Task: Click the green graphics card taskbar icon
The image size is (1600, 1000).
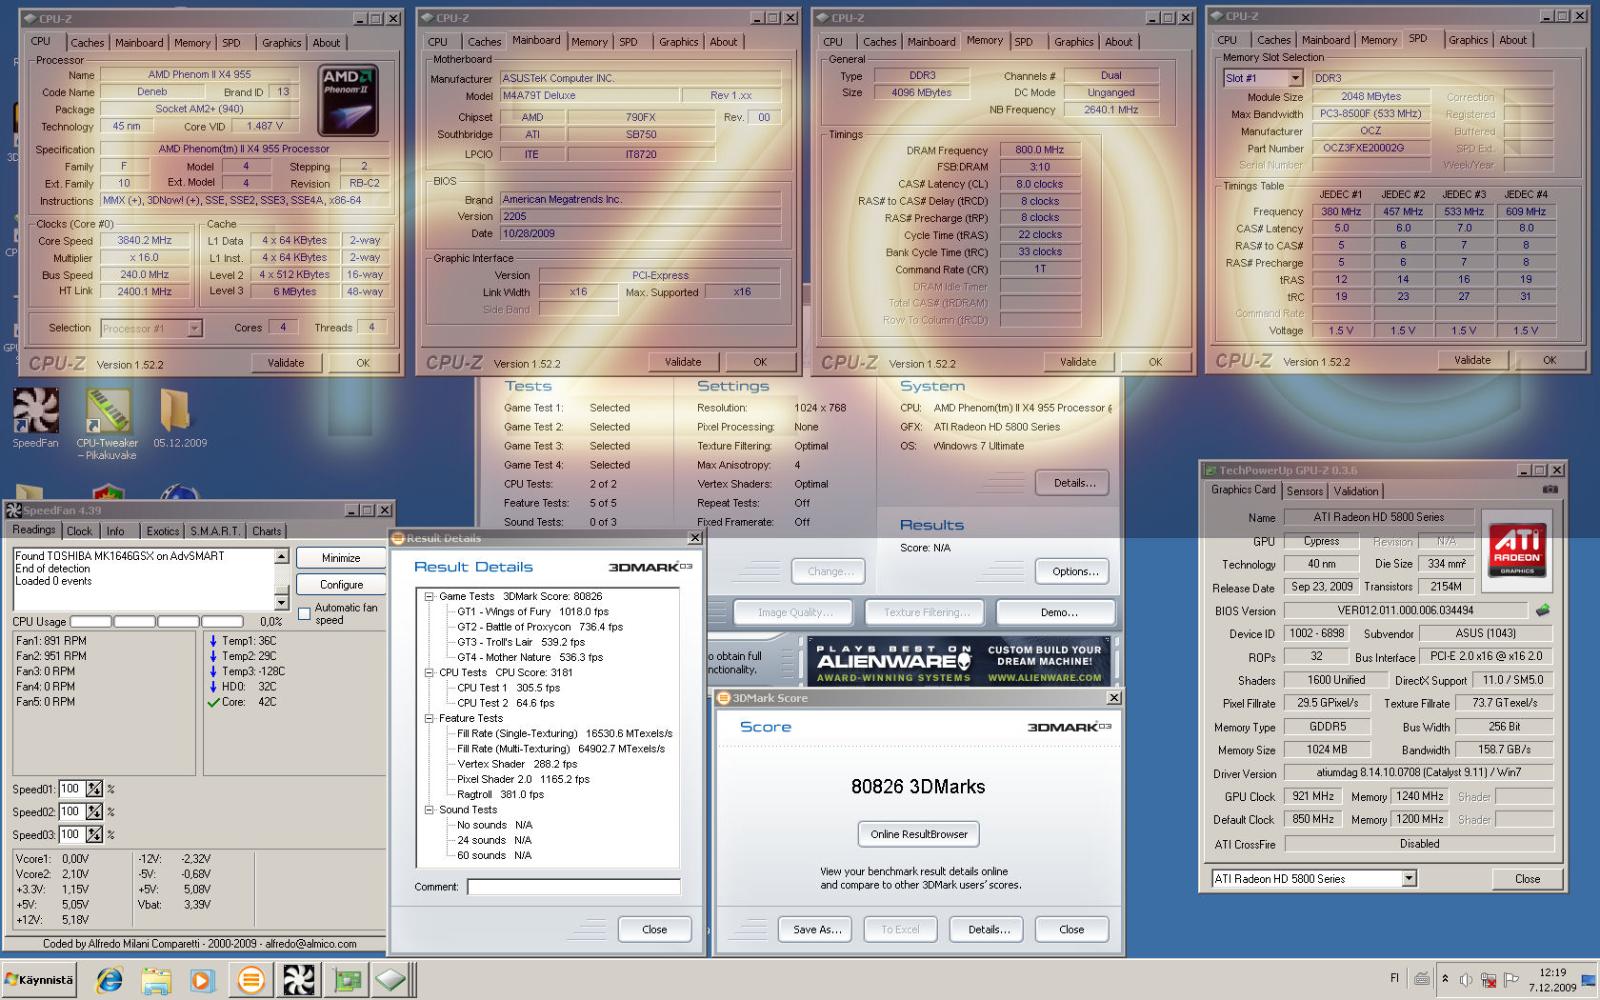Action: (x=347, y=980)
